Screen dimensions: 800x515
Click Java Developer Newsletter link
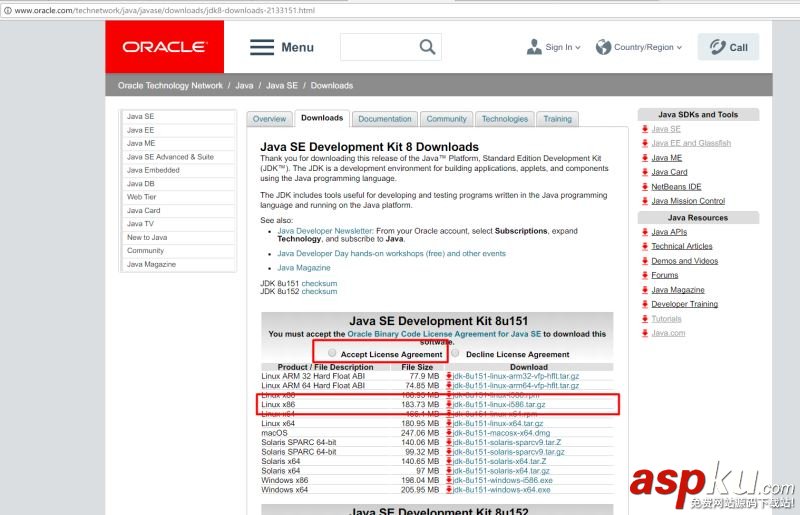326,231
